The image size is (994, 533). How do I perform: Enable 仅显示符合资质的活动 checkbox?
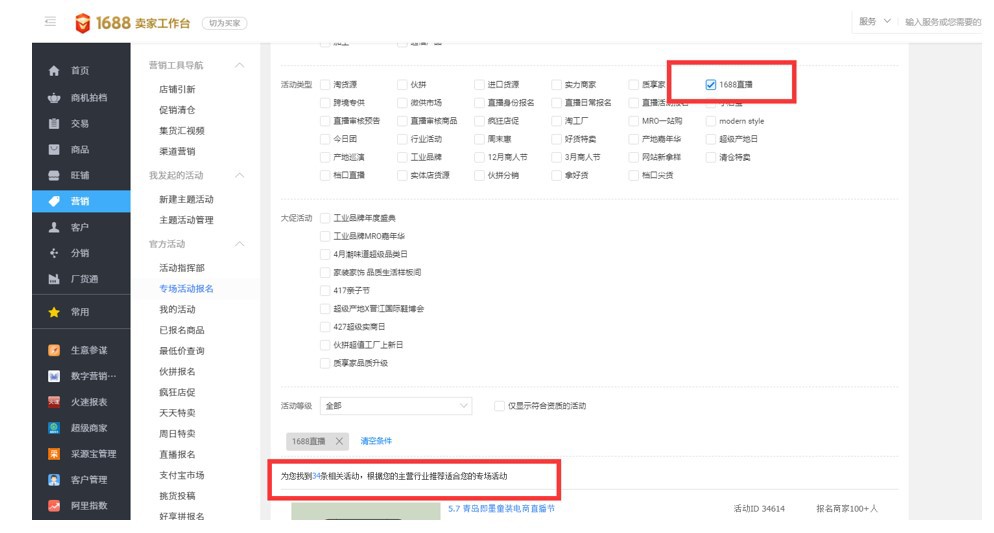pyautogui.click(x=500, y=406)
